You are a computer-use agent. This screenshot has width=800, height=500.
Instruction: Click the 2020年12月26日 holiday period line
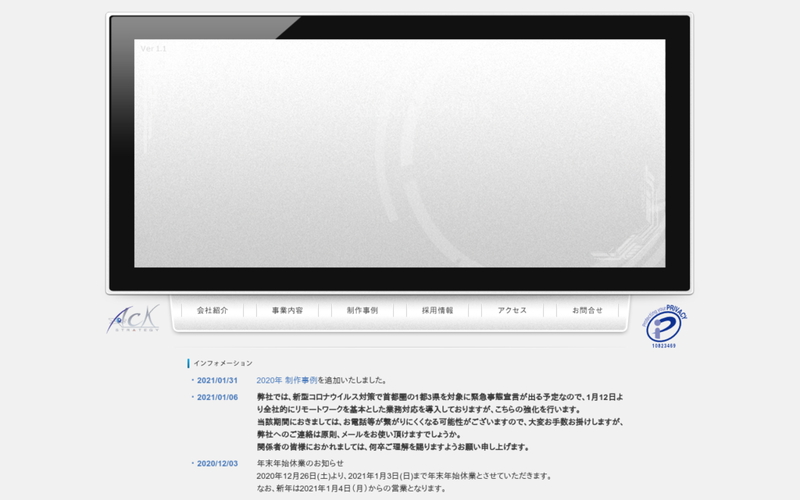click(404, 476)
